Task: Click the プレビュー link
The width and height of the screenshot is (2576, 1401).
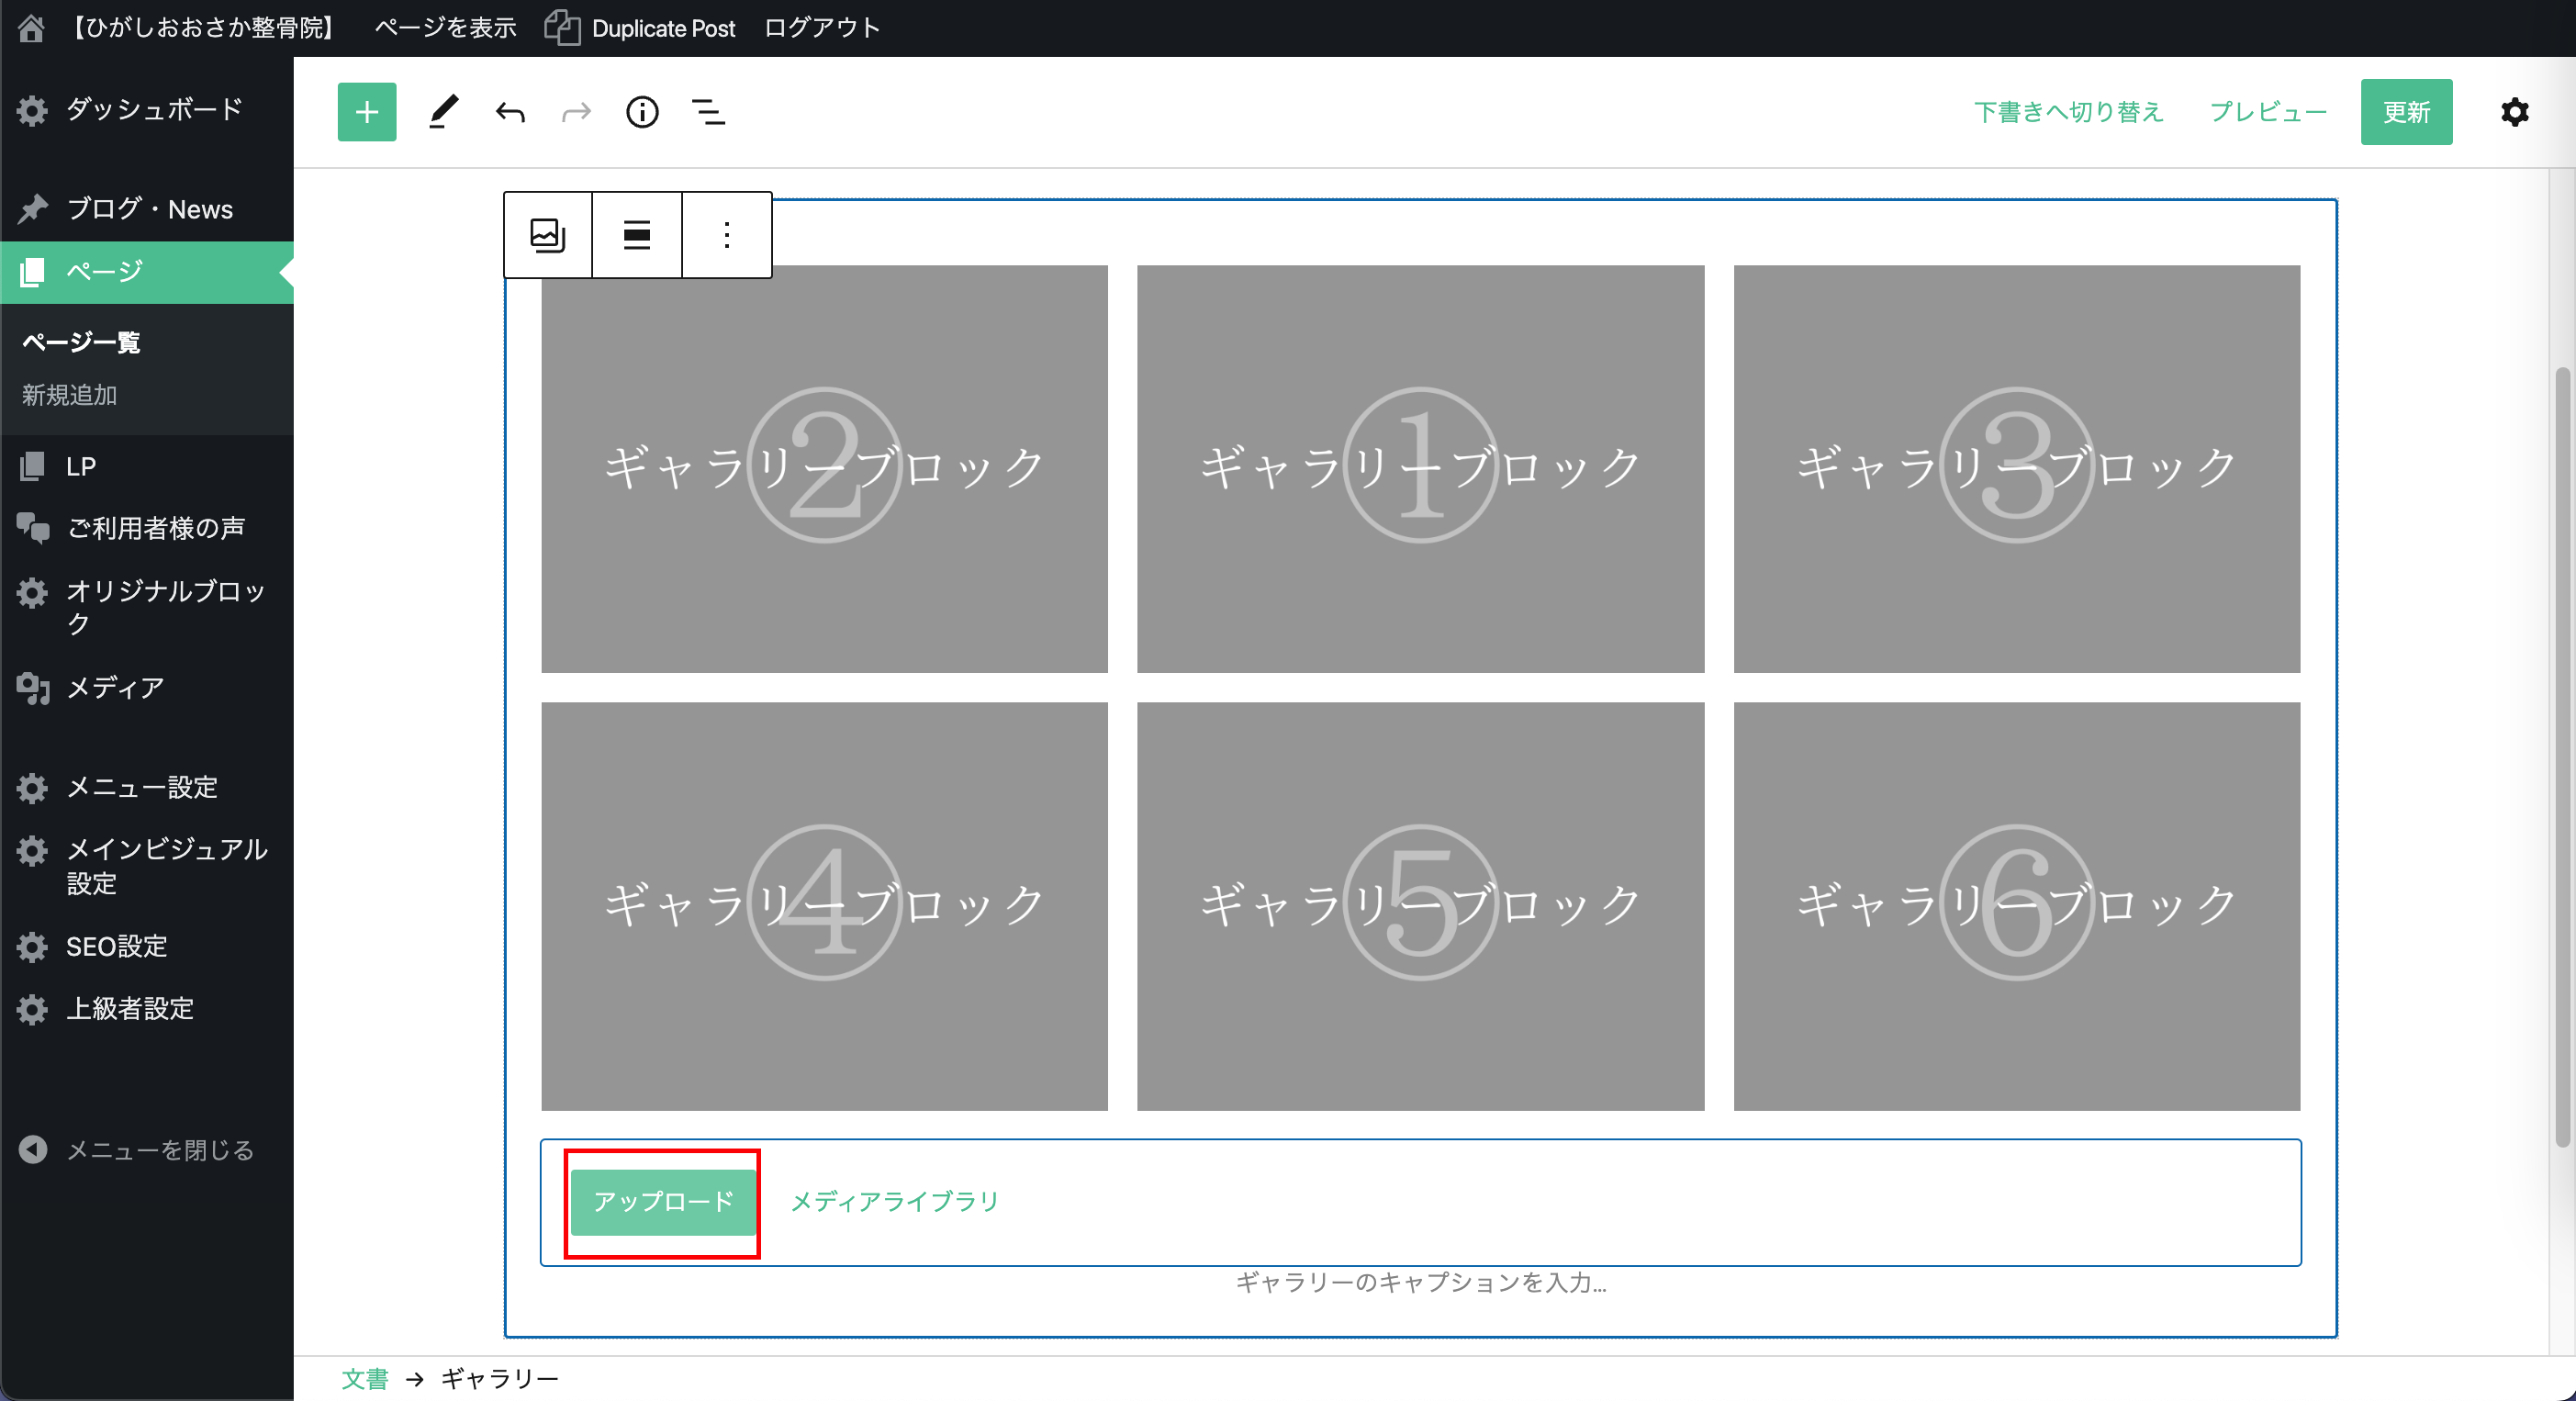Action: coord(2267,112)
